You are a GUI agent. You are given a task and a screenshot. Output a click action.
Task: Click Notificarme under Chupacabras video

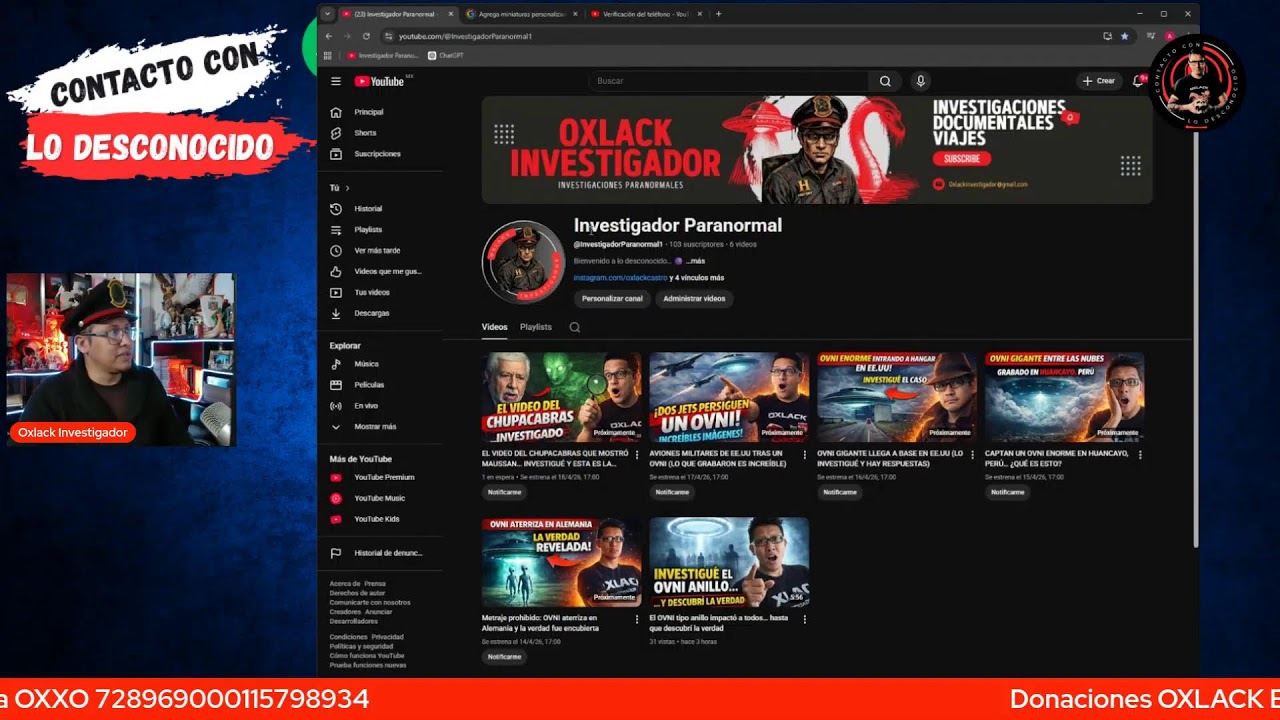tap(504, 492)
